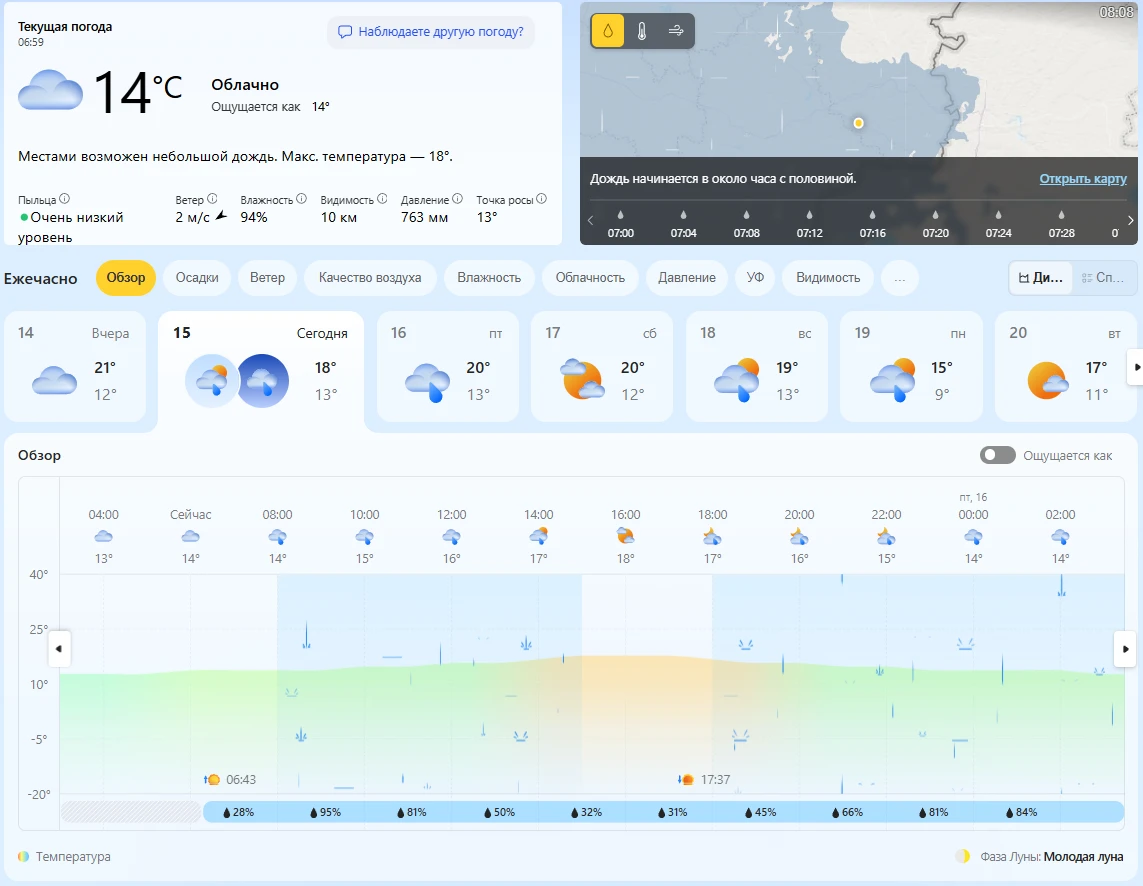Go to earlier hours in chart

(x=59, y=648)
